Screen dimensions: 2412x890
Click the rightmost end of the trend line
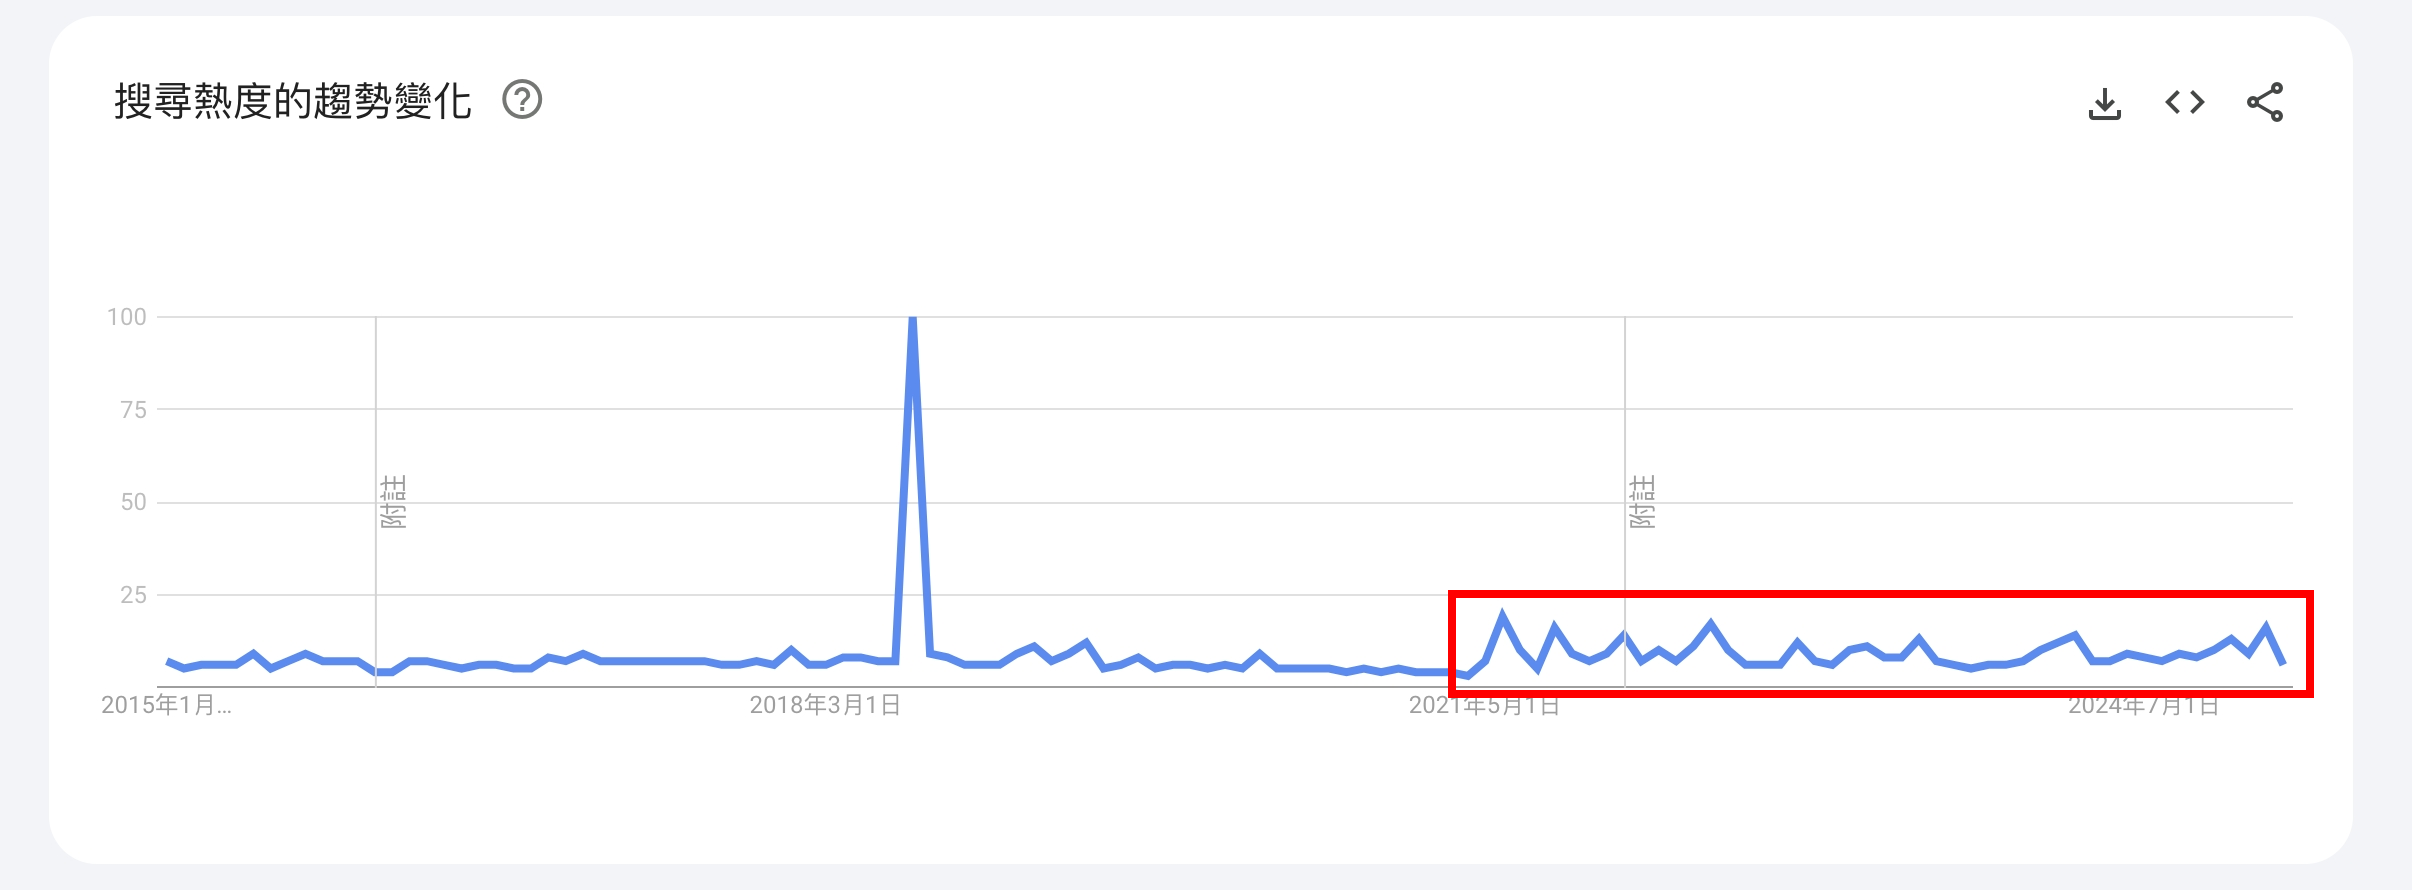coord(2283,663)
